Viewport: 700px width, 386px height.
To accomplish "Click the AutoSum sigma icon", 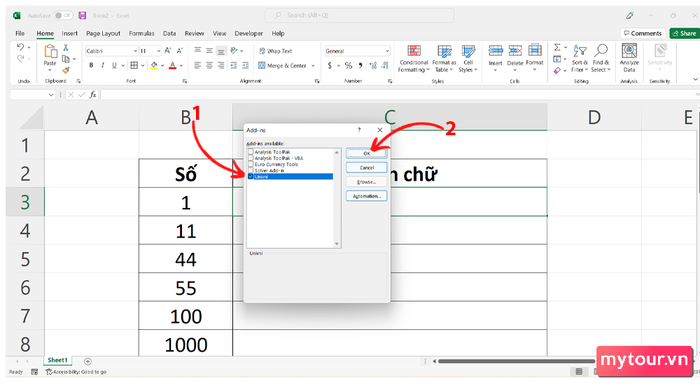I will [557, 47].
